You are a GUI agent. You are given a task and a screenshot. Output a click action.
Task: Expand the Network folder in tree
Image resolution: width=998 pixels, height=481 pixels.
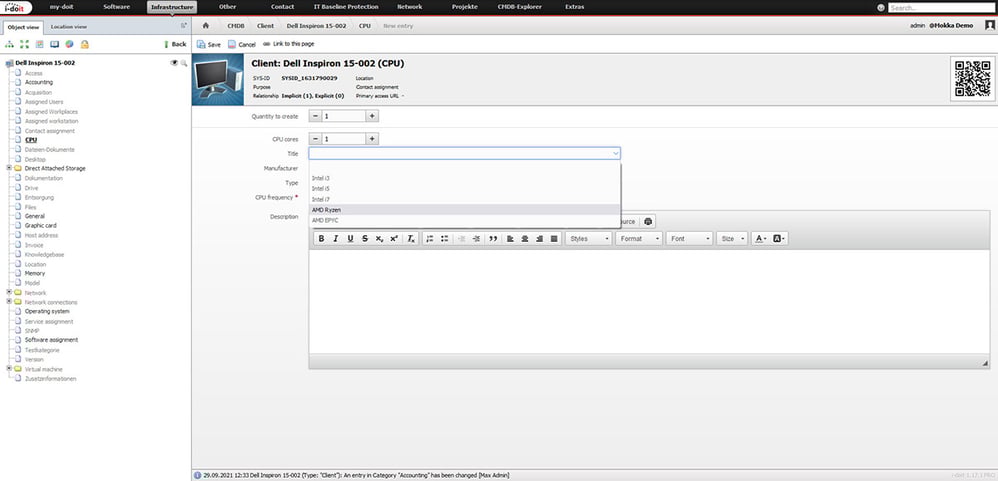pos(9,292)
